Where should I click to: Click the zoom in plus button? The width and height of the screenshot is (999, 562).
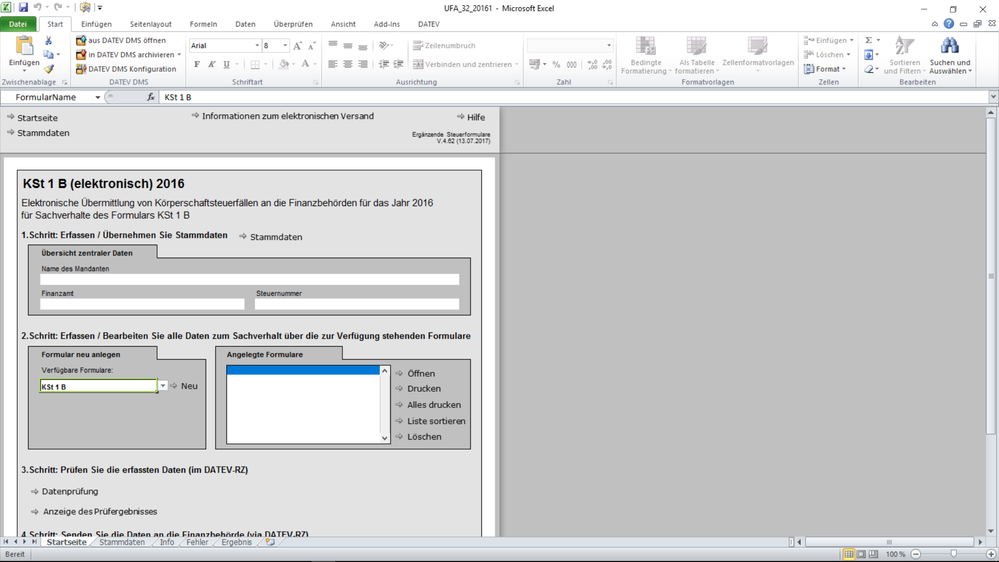(991, 554)
